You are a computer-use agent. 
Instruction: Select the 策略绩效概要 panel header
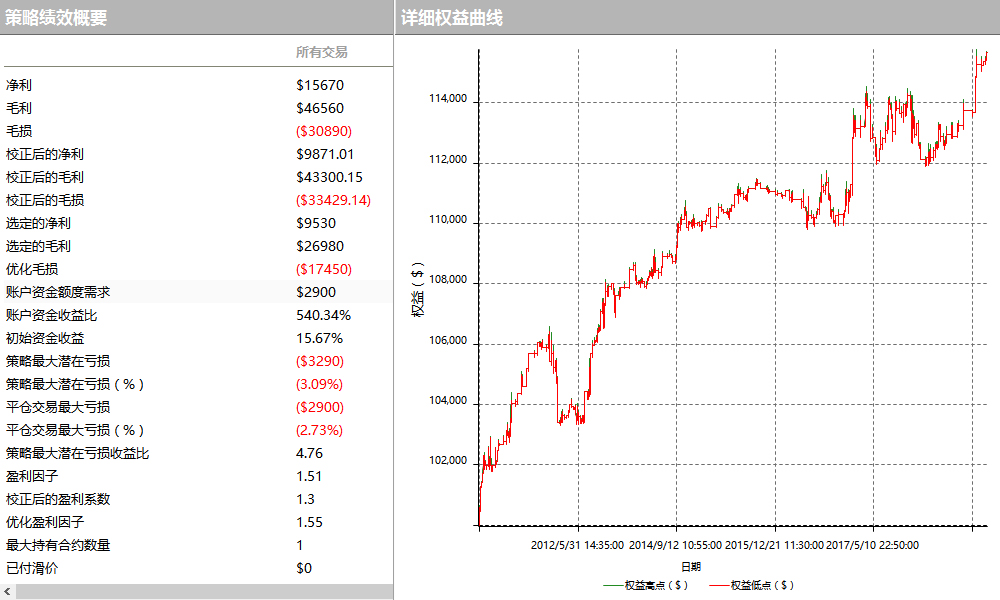tap(56, 17)
